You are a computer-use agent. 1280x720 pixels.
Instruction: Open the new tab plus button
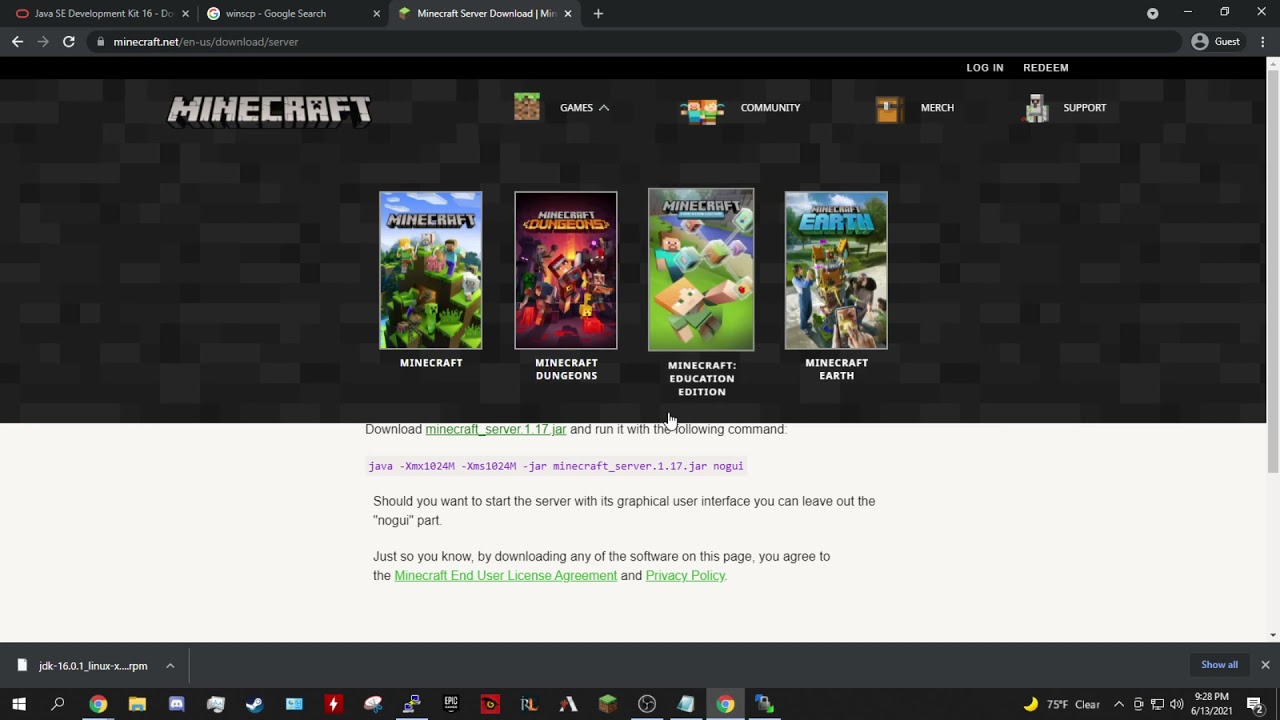(x=598, y=14)
